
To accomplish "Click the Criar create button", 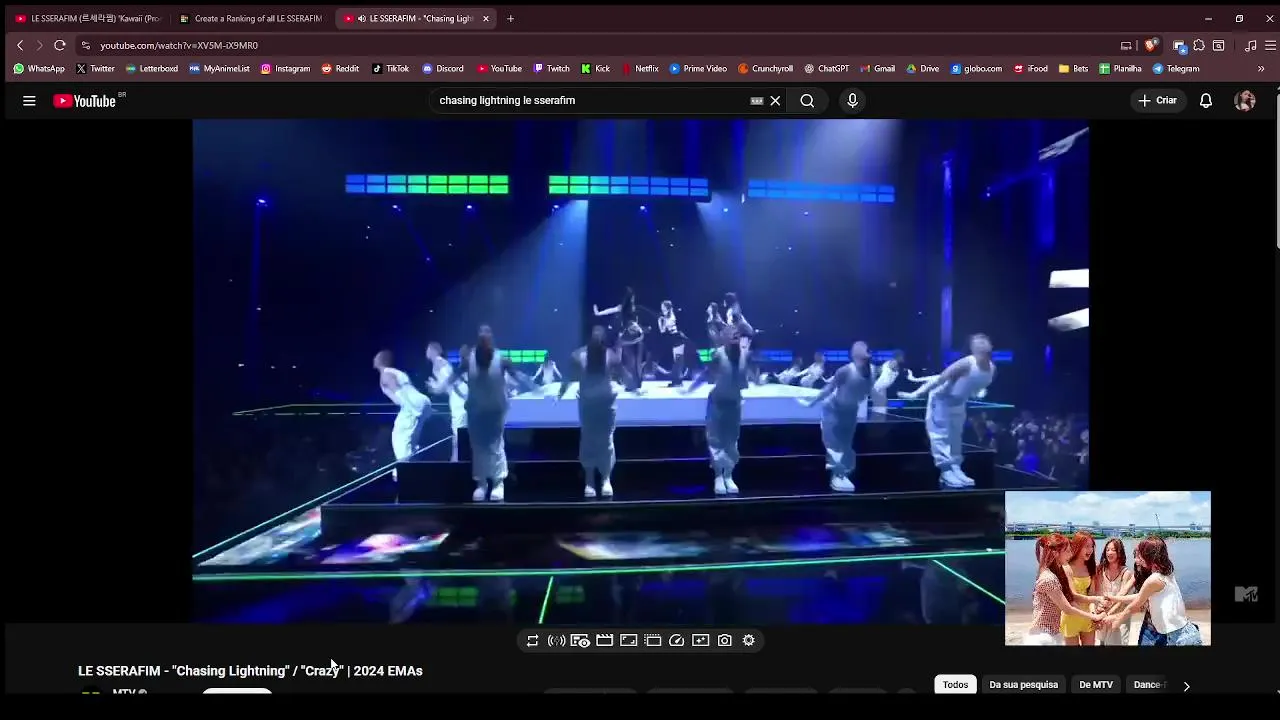I will point(1158,100).
